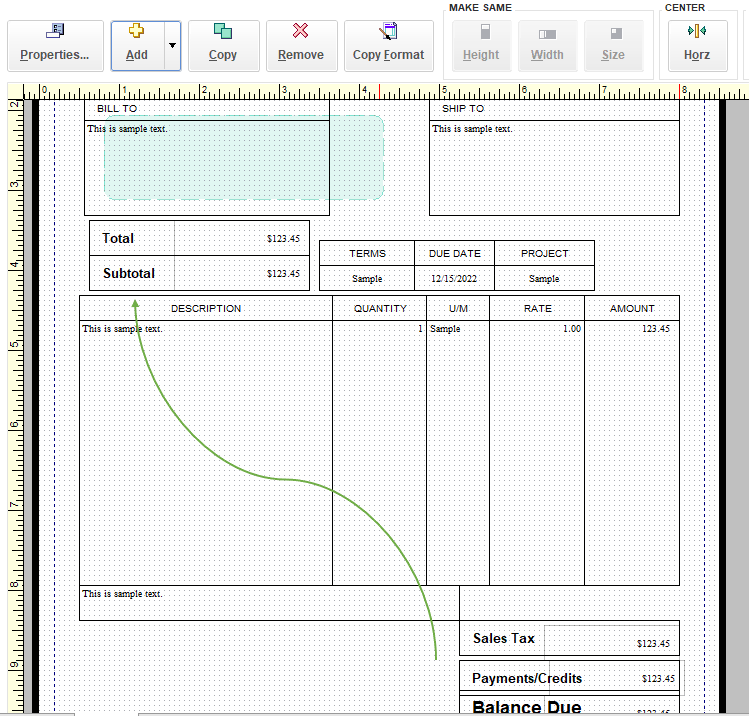This screenshot has height=716, width=749.
Task: Click the Copy Format button
Action: pyautogui.click(x=389, y=46)
